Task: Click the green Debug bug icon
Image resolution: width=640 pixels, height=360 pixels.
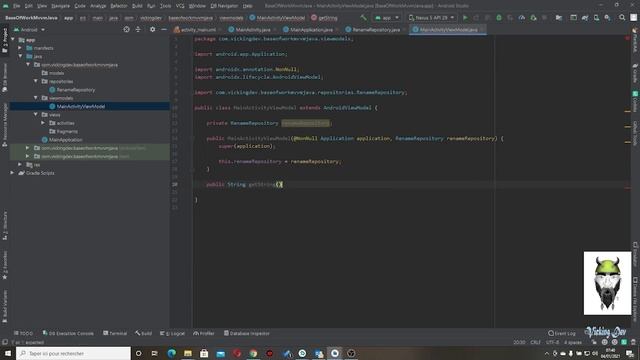Action: coord(499,18)
